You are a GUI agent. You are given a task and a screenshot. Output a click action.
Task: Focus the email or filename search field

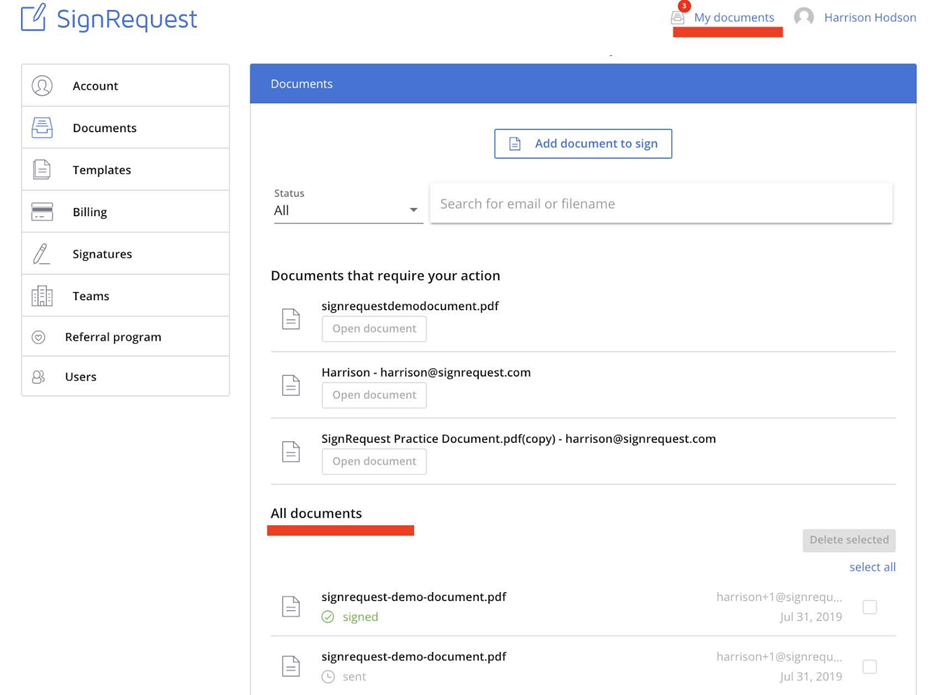click(x=661, y=204)
